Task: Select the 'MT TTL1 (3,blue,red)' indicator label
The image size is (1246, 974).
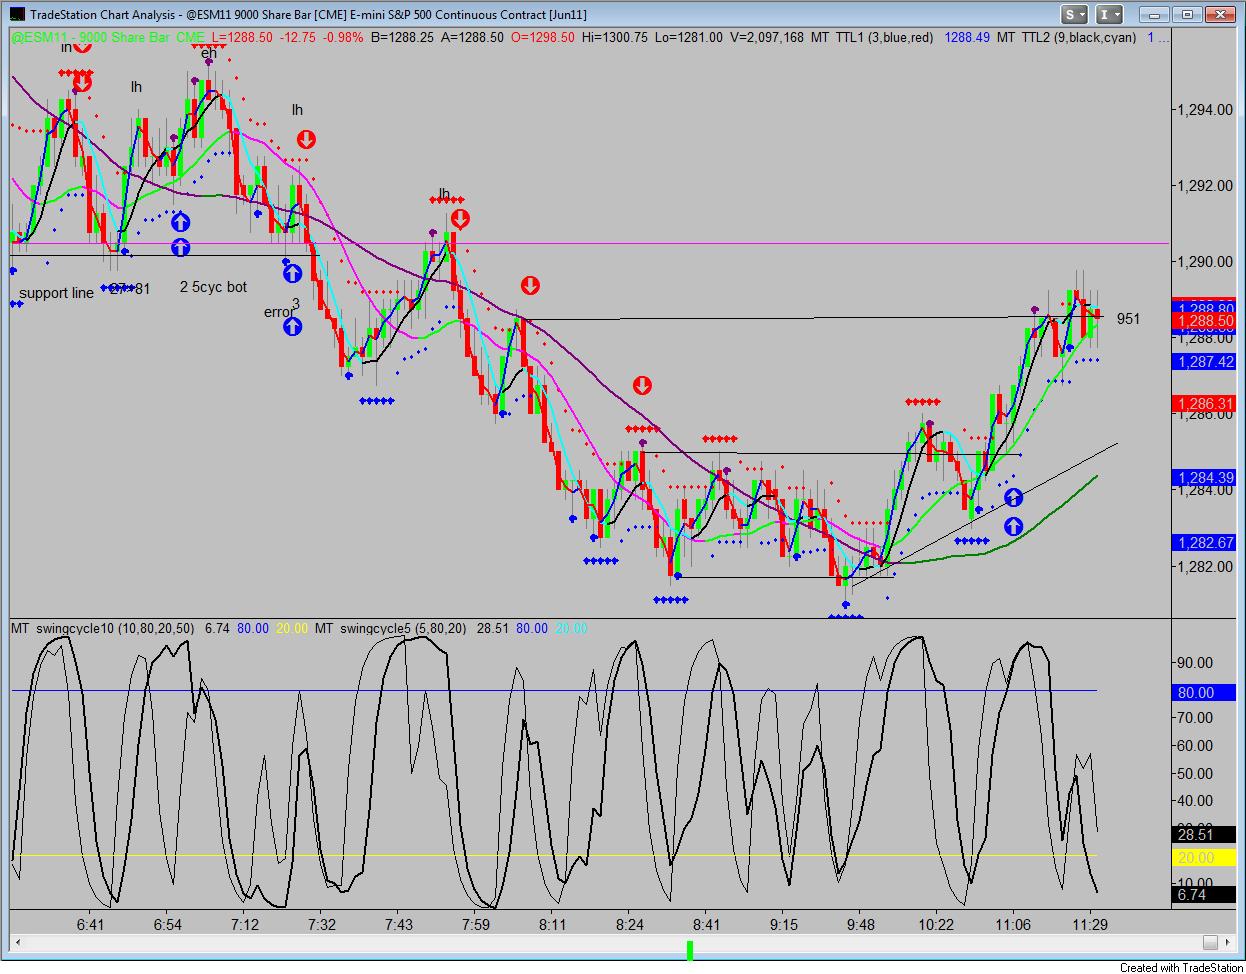Action: (872, 37)
